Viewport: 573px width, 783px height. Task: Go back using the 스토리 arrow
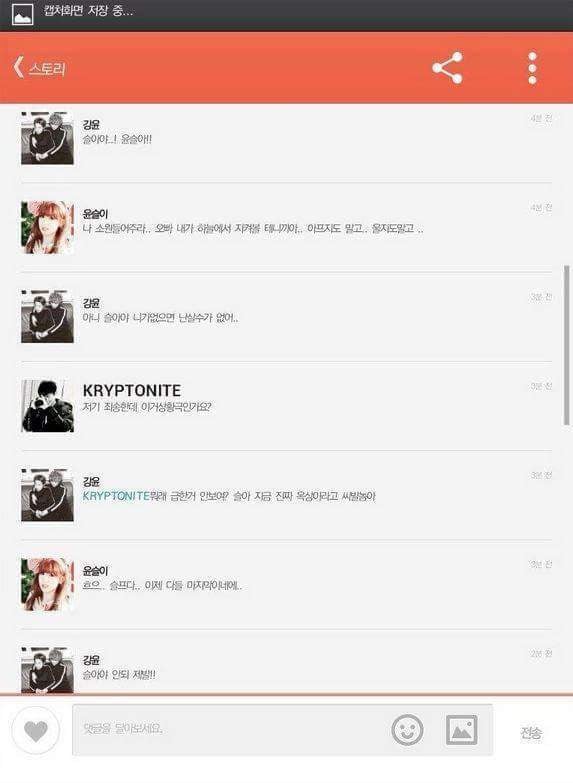[x=39, y=67]
